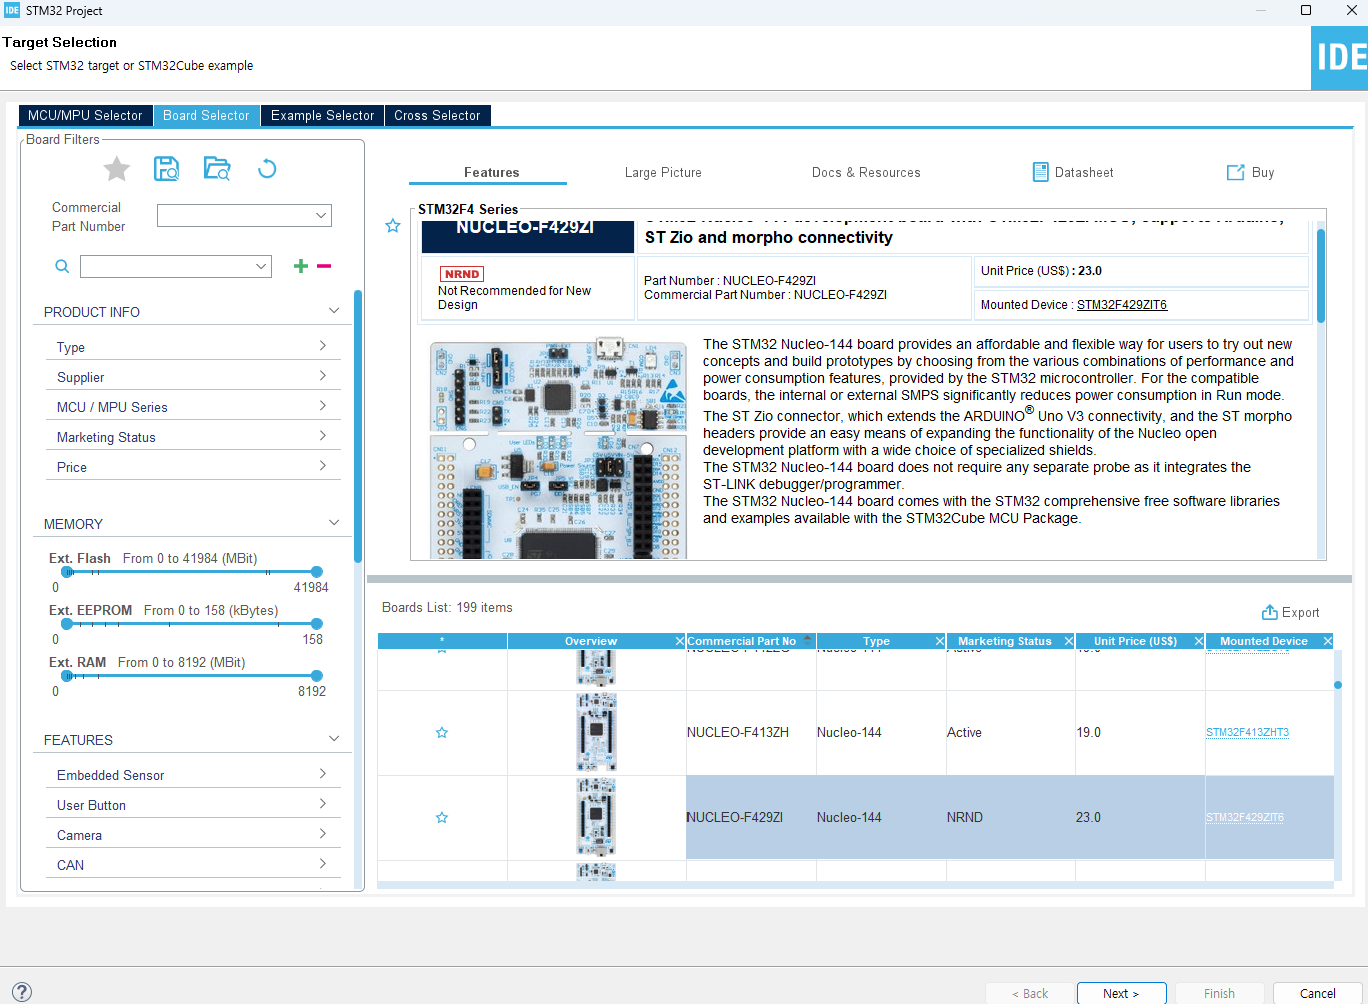Cancel the STM32 Project dialog

(1317, 994)
